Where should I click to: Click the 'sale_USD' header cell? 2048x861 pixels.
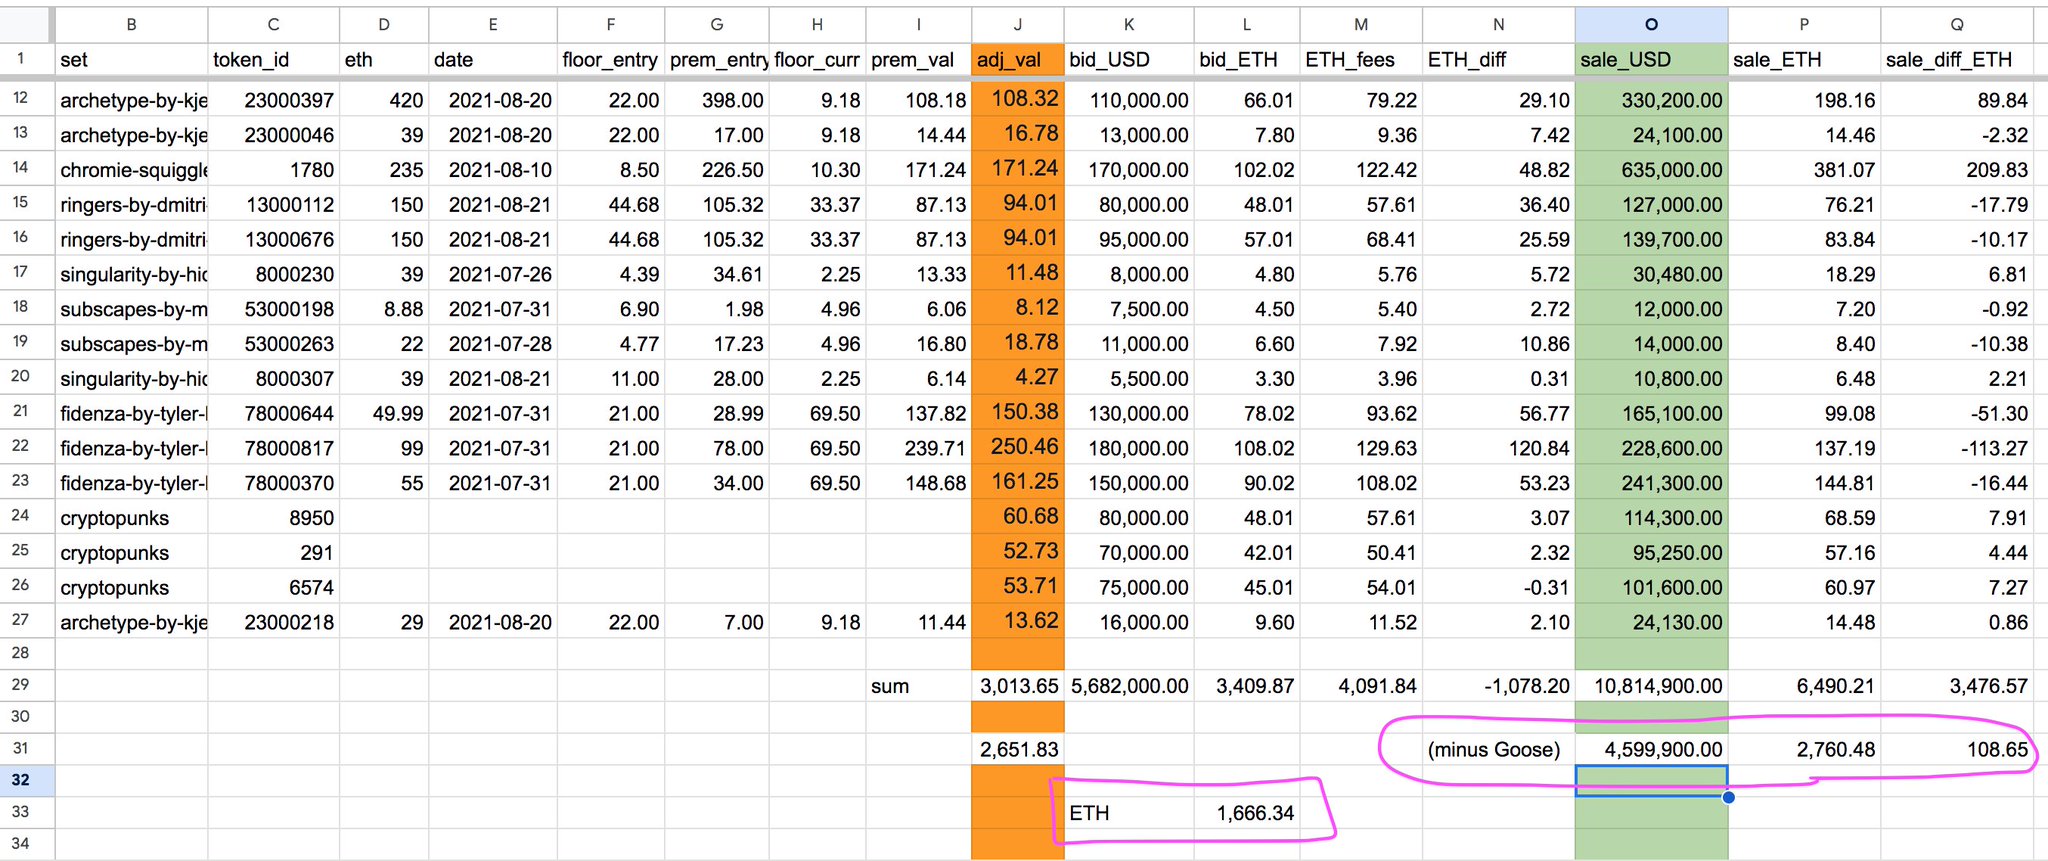pos(1651,60)
